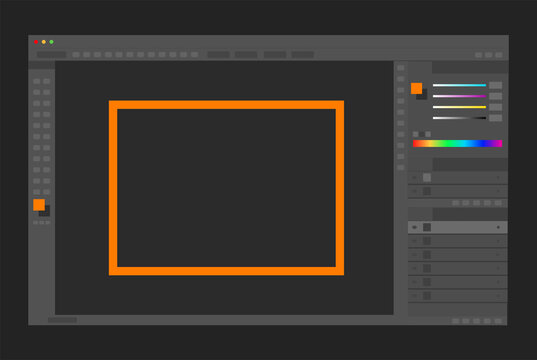537x360 pixels.
Task: Focus the value field beside the magenta slider
Action: pyautogui.click(x=496, y=96)
